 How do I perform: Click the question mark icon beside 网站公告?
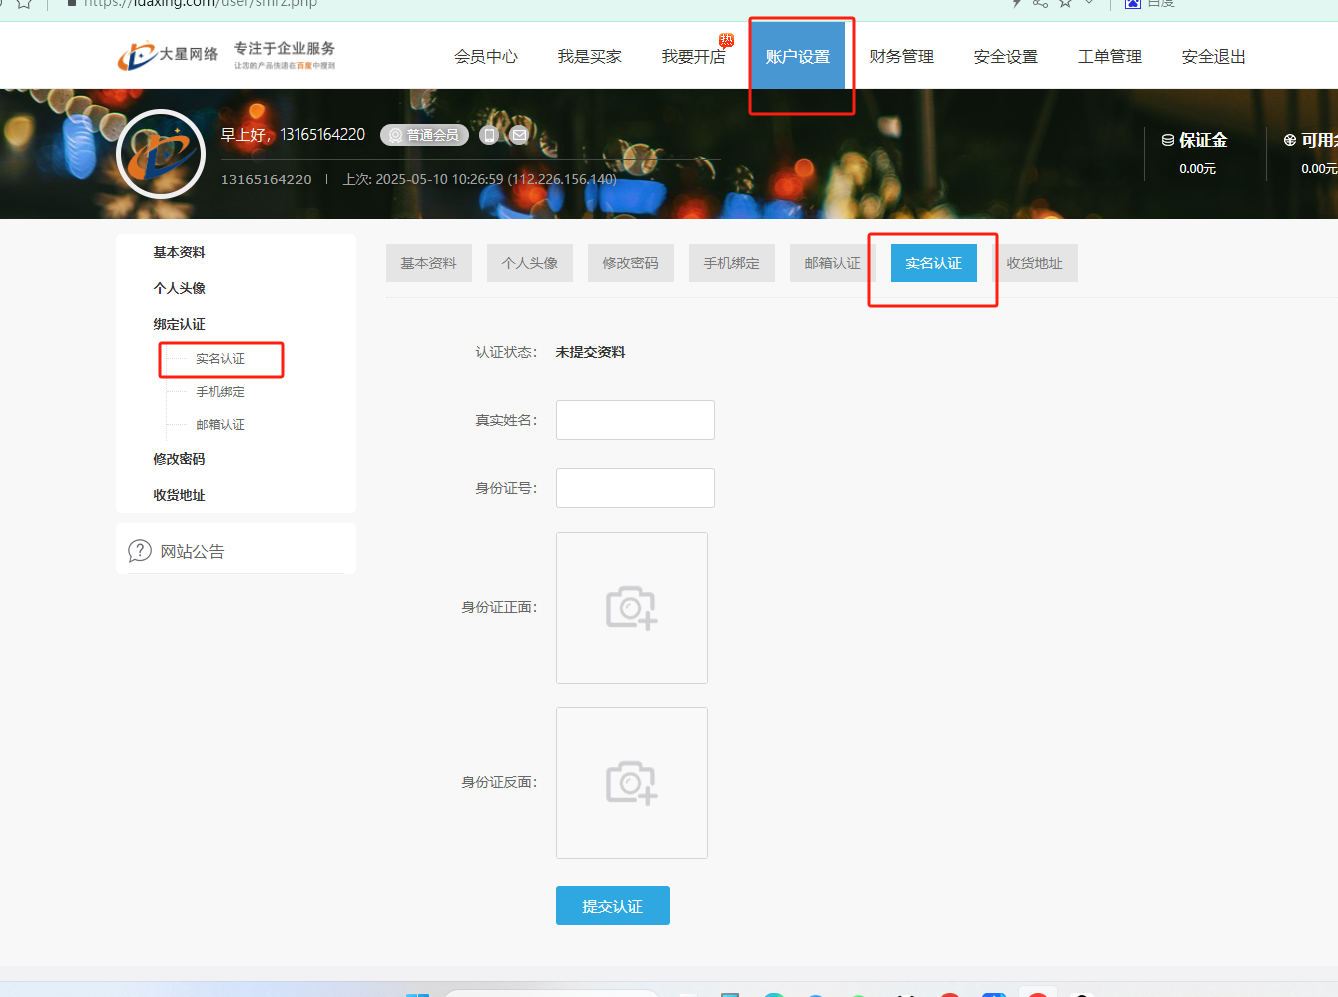pyautogui.click(x=140, y=551)
